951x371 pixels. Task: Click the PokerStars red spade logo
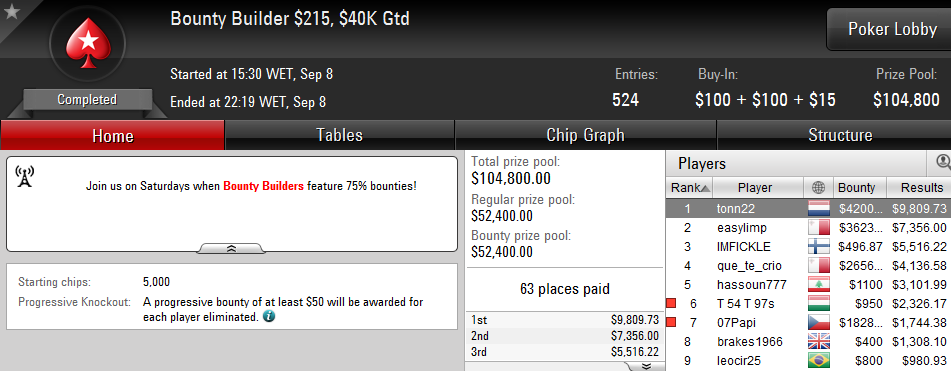click(87, 43)
